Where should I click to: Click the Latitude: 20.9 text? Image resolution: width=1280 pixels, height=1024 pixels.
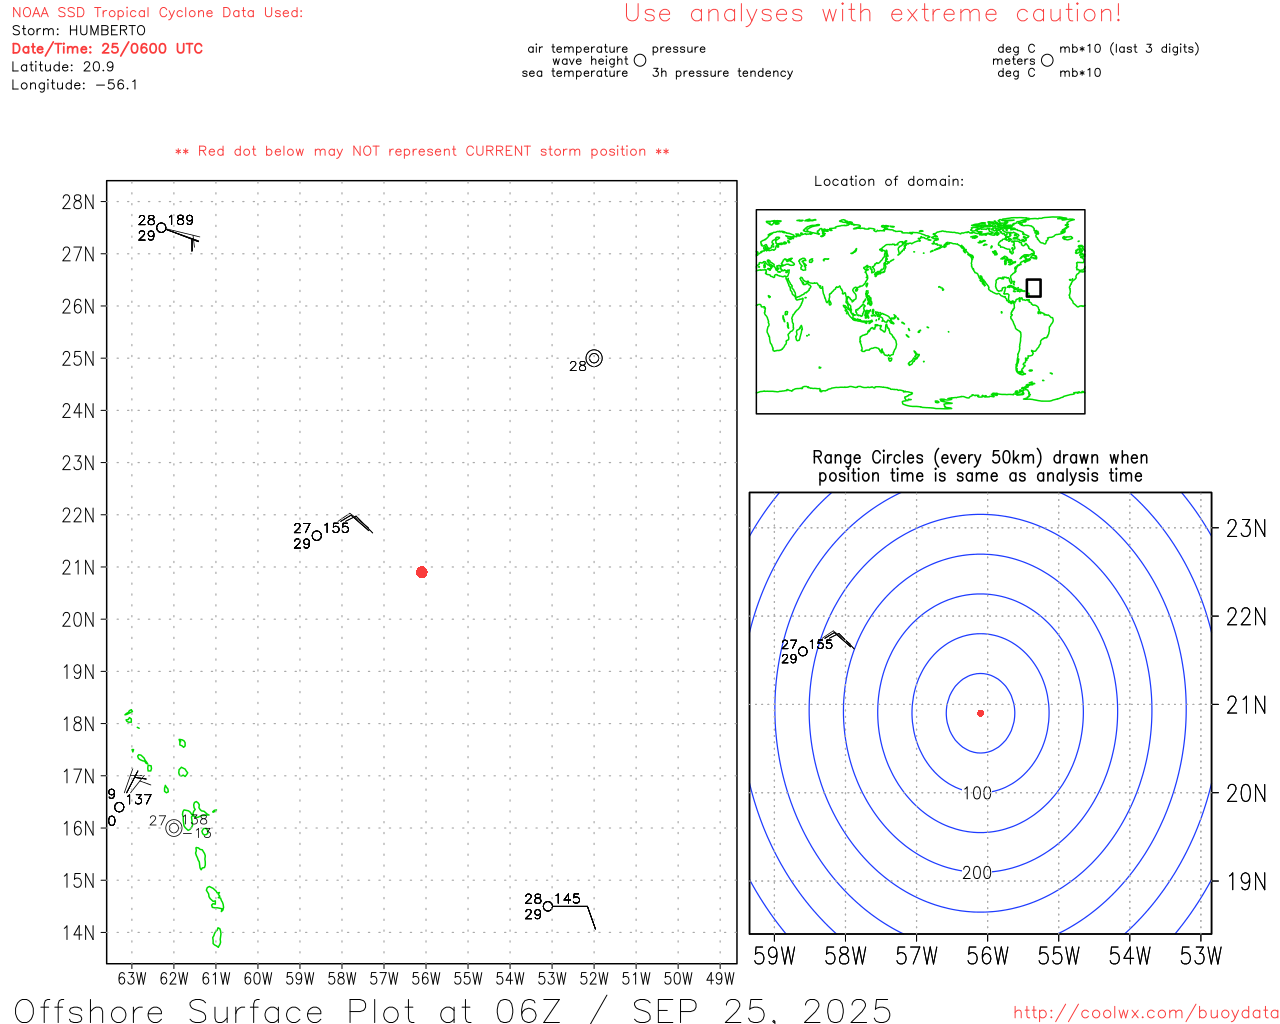pos(62,66)
